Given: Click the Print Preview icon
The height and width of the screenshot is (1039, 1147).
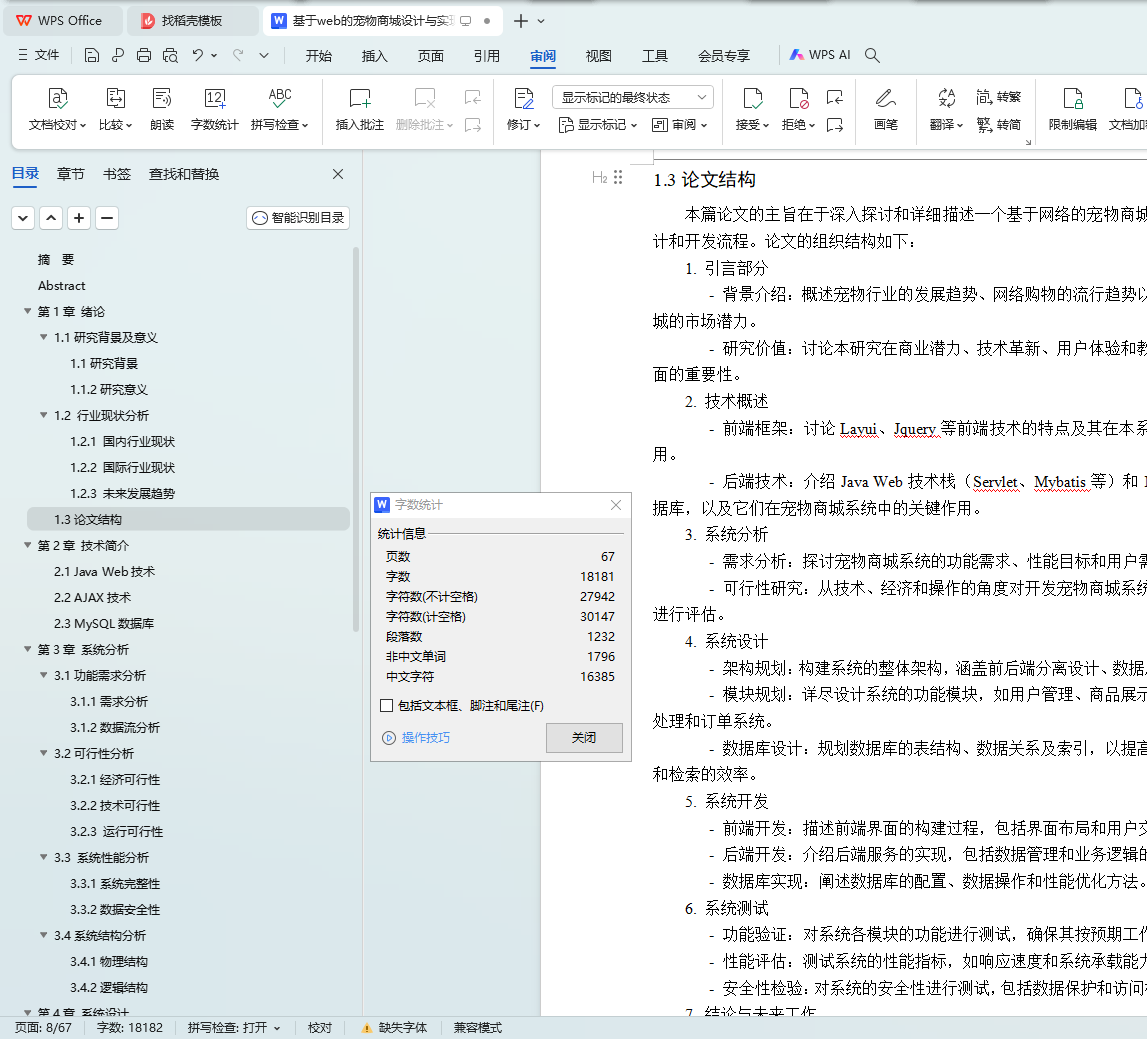Looking at the screenshot, I should [170, 55].
